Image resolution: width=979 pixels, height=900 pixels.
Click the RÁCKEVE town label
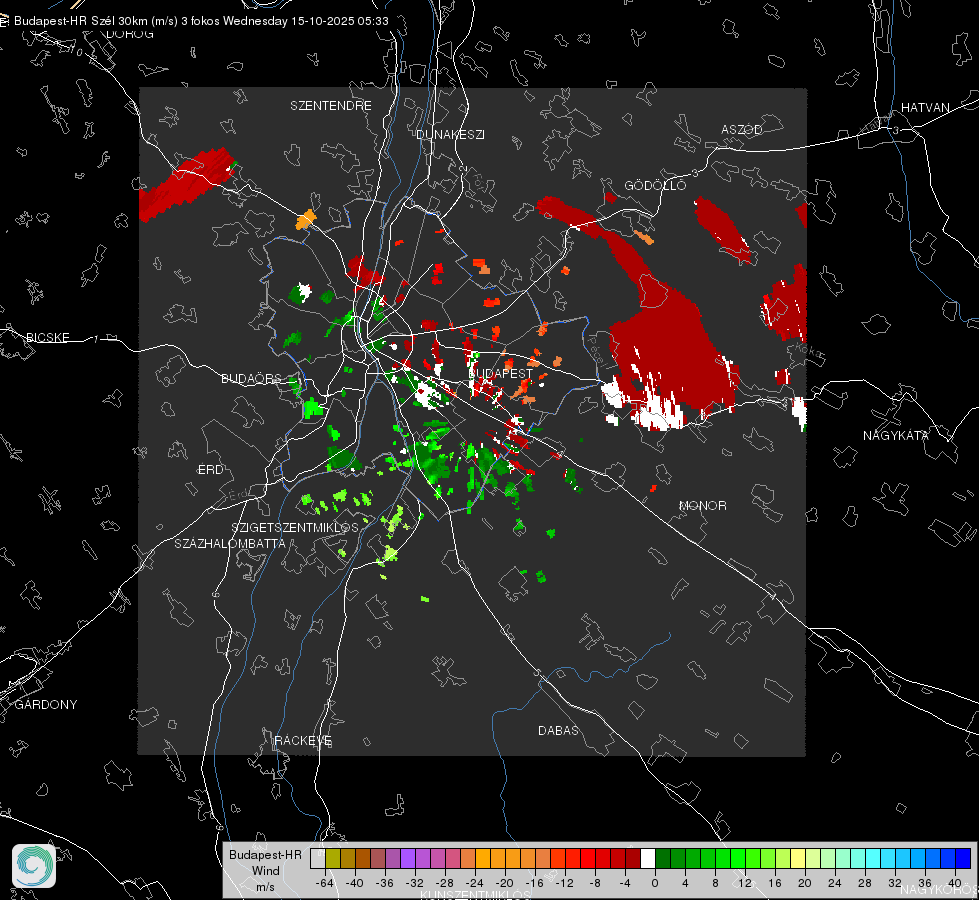click(x=303, y=740)
